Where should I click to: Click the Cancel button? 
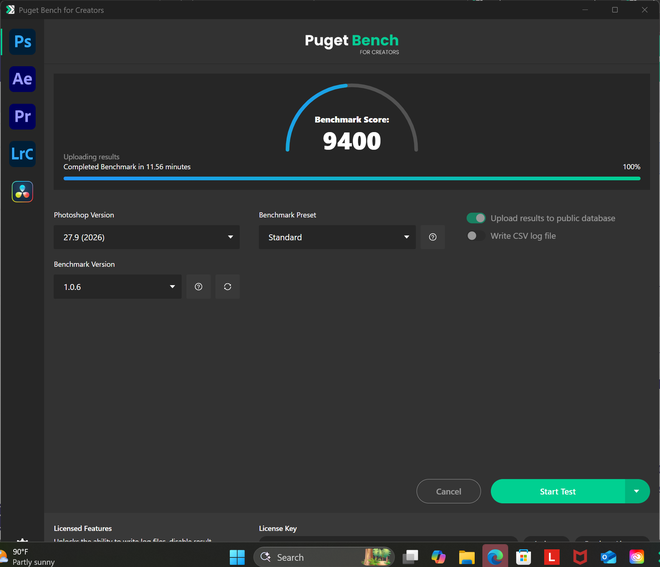449,491
